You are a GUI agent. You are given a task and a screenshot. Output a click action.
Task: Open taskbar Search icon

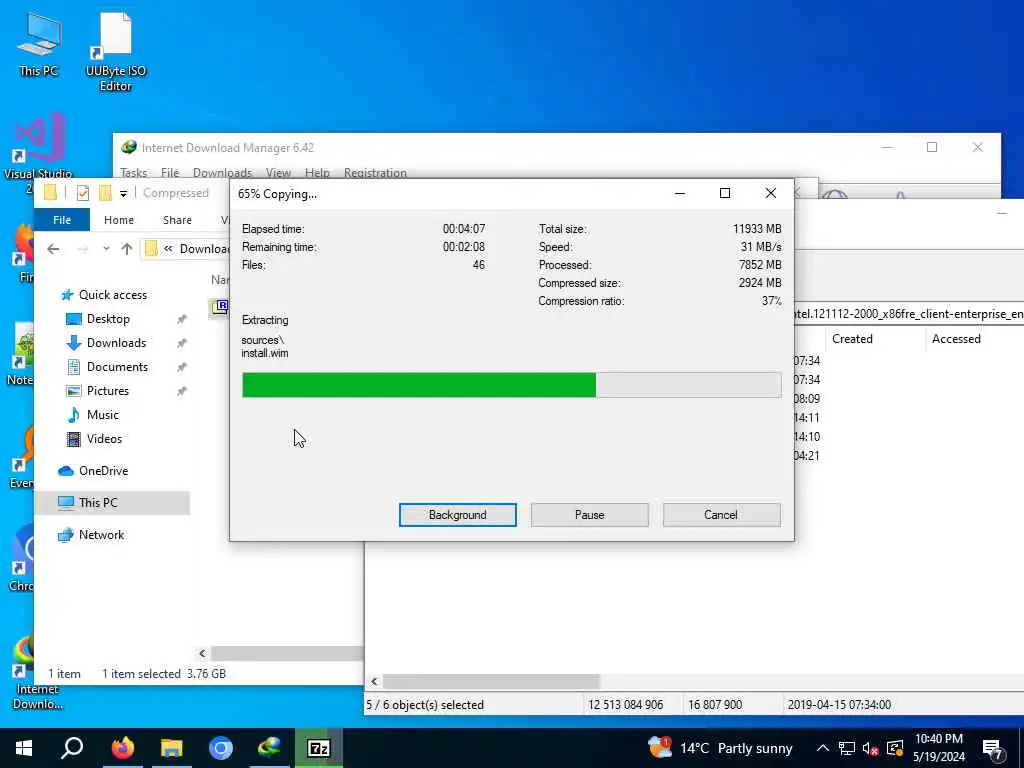pyautogui.click(x=72, y=748)
